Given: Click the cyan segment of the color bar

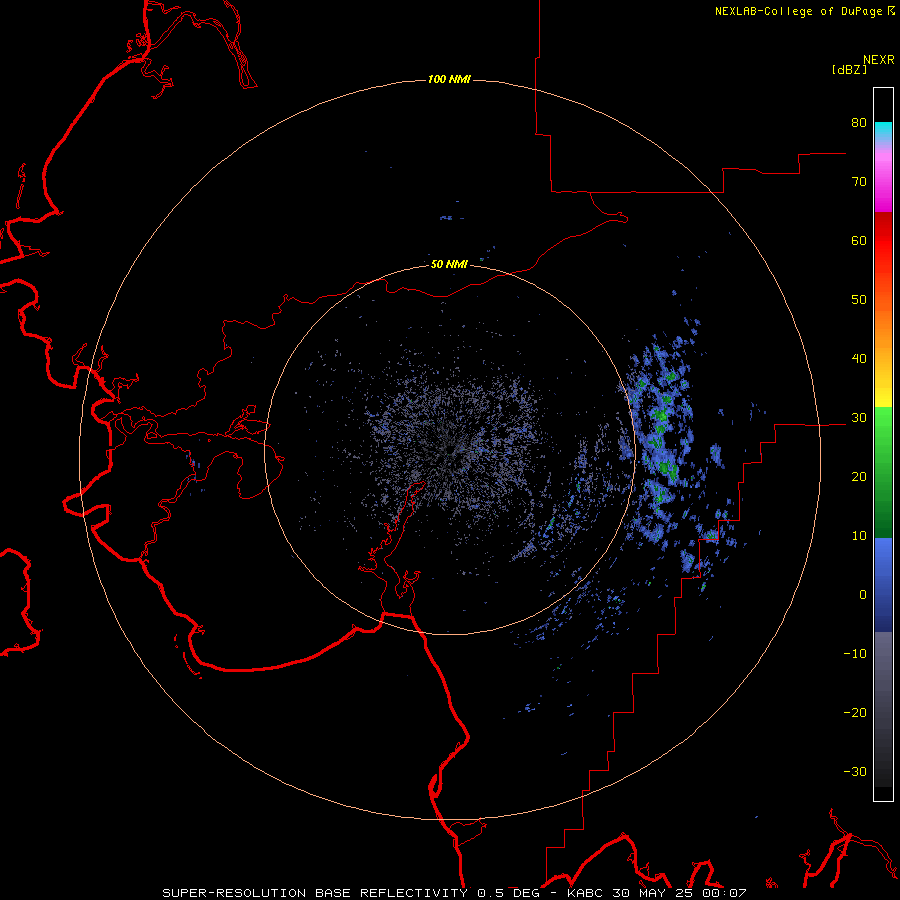Looking at the screenshot, I should (883, 130).
